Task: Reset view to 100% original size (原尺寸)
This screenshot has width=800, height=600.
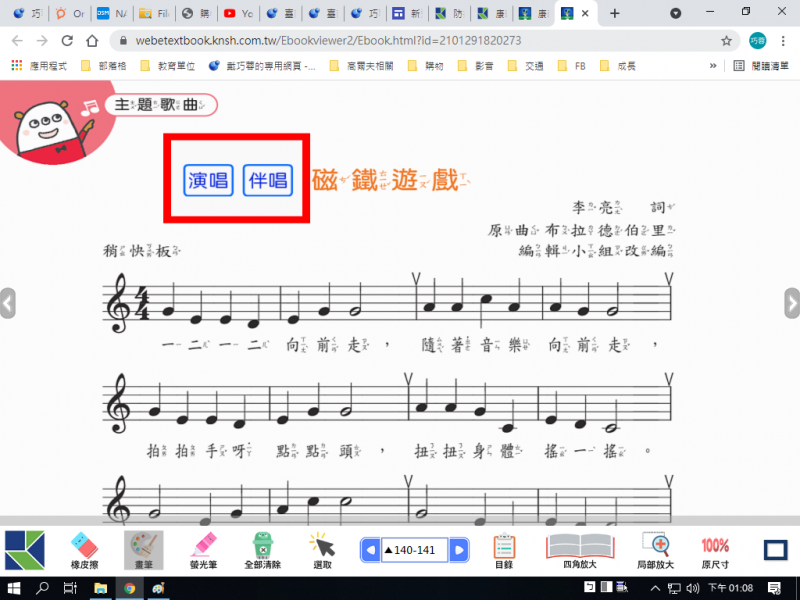Action: coord(714,549)
